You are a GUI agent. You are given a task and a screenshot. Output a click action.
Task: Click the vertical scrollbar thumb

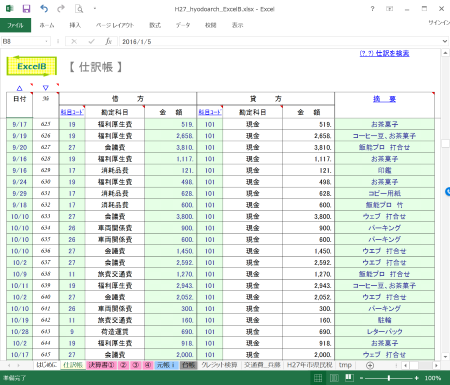tap(445, 144)
